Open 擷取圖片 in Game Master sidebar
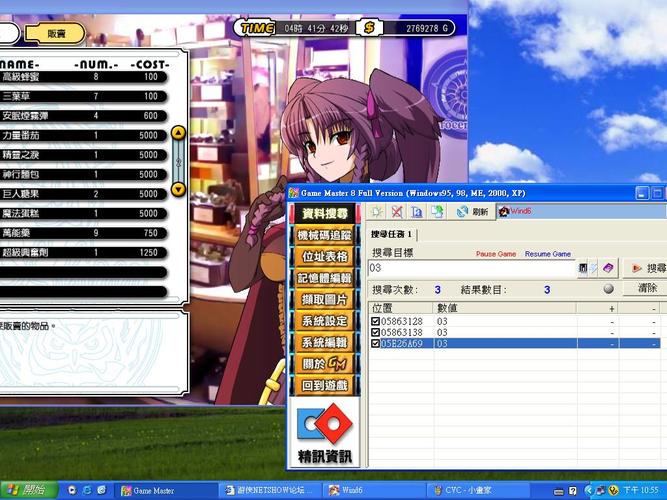 325,300
